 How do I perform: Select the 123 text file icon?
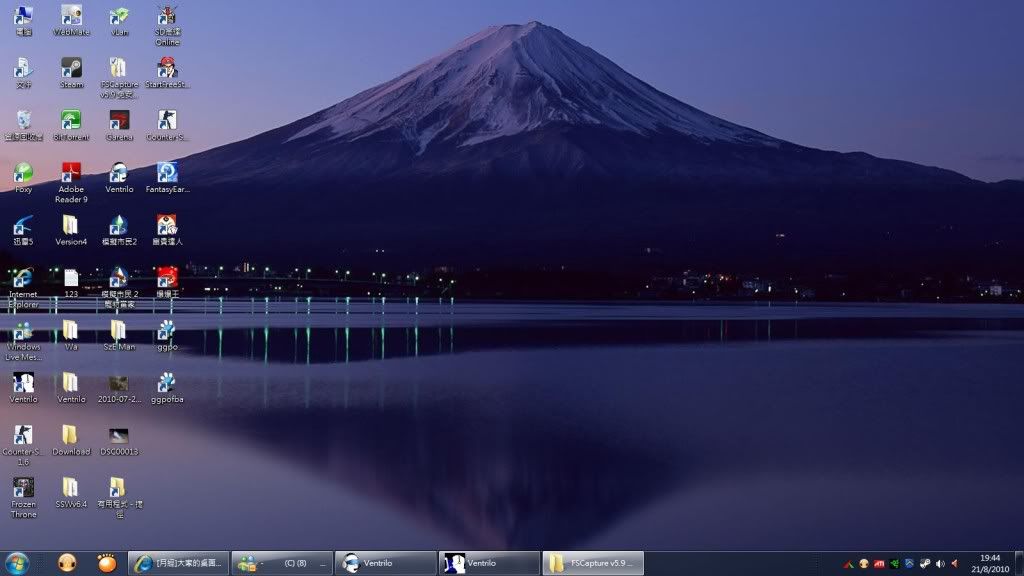71,278
